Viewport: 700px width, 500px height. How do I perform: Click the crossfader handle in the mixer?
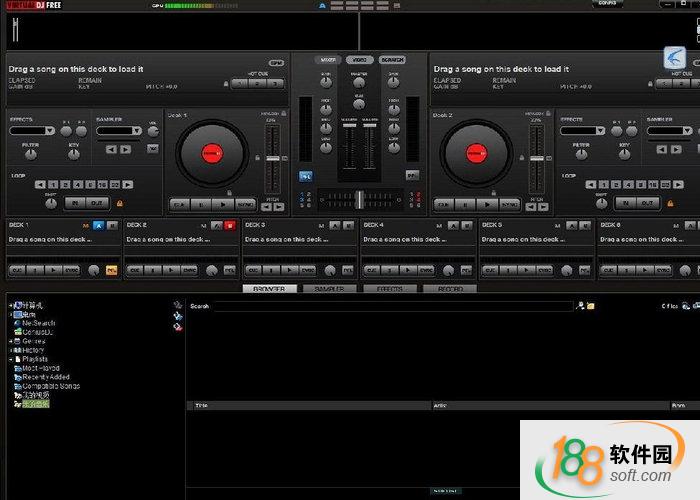tap(358, 199)
